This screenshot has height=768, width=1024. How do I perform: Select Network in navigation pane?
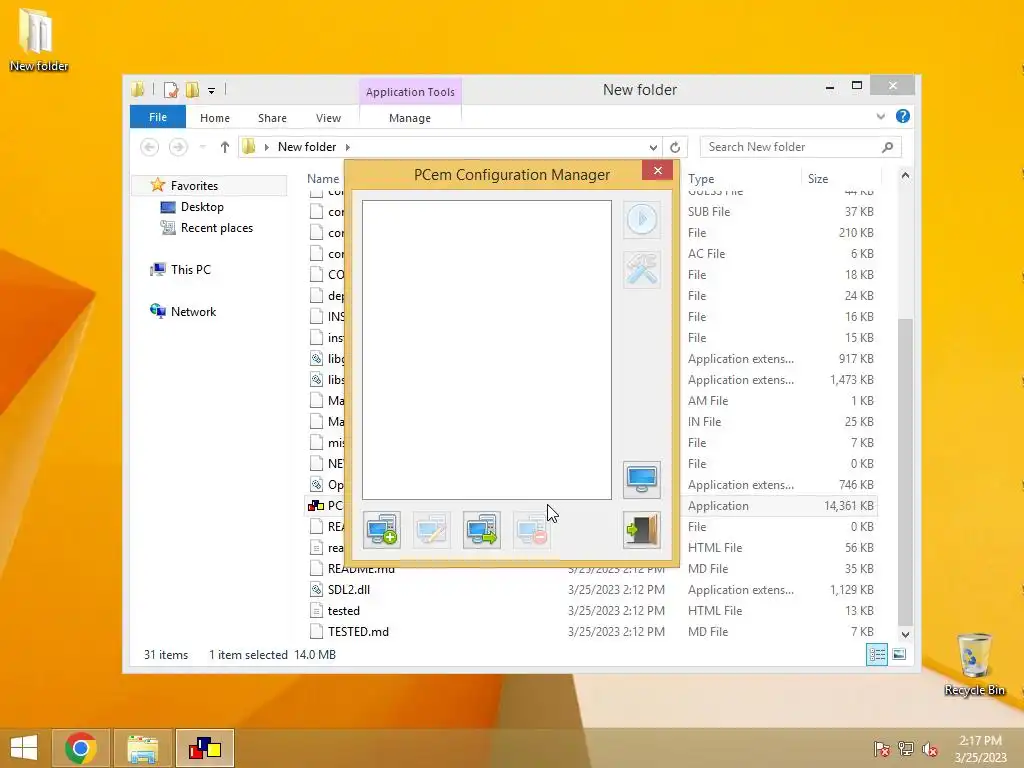click(x=193, y=312)
